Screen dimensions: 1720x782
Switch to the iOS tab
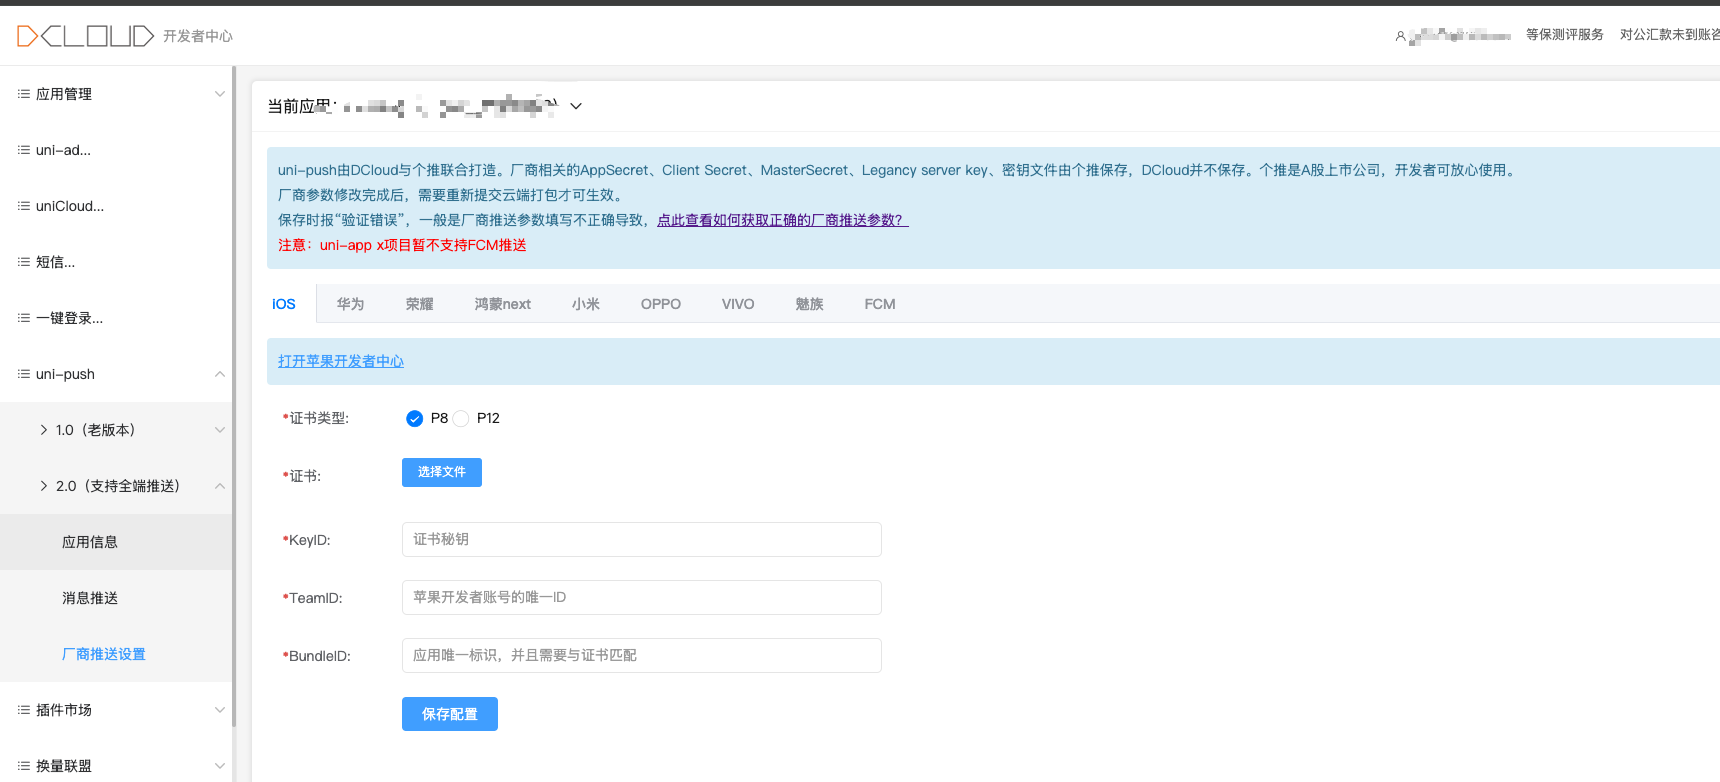pos(284,304)
